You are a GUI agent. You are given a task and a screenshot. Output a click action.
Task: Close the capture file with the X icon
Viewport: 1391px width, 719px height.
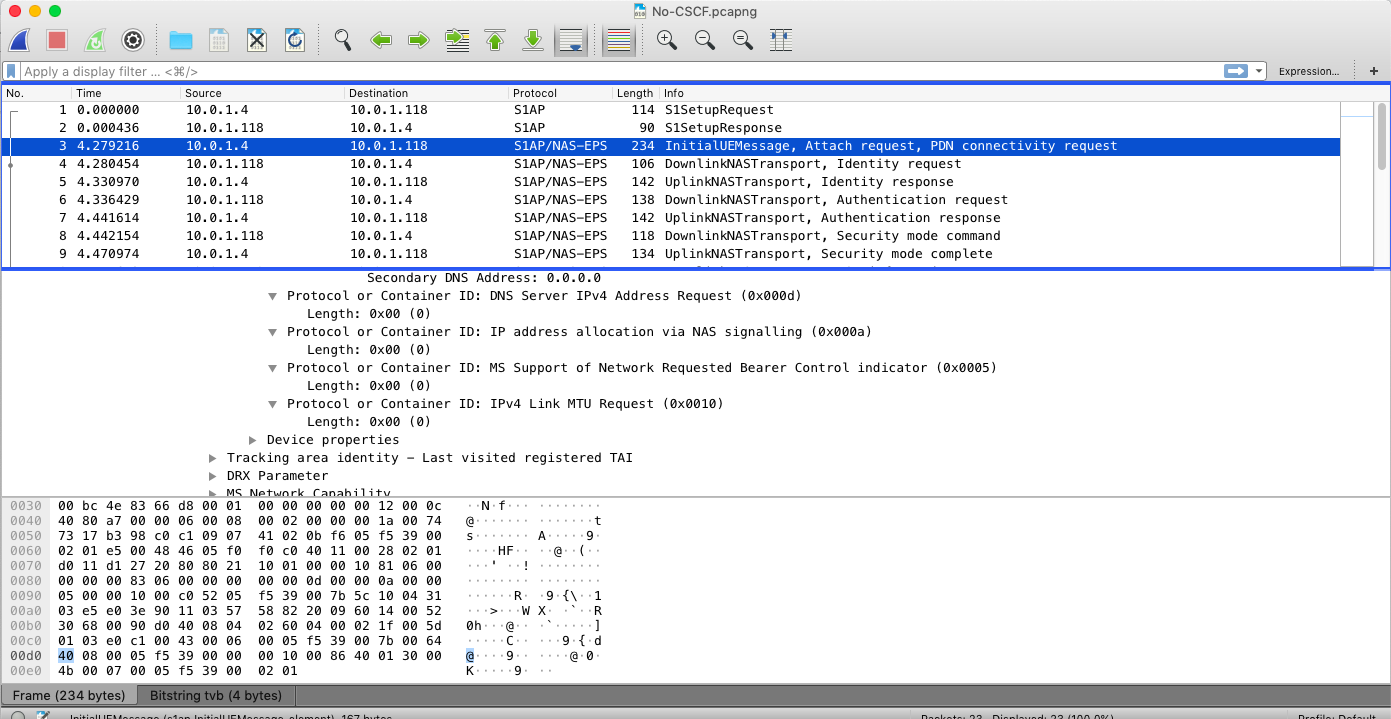point(257,39)
